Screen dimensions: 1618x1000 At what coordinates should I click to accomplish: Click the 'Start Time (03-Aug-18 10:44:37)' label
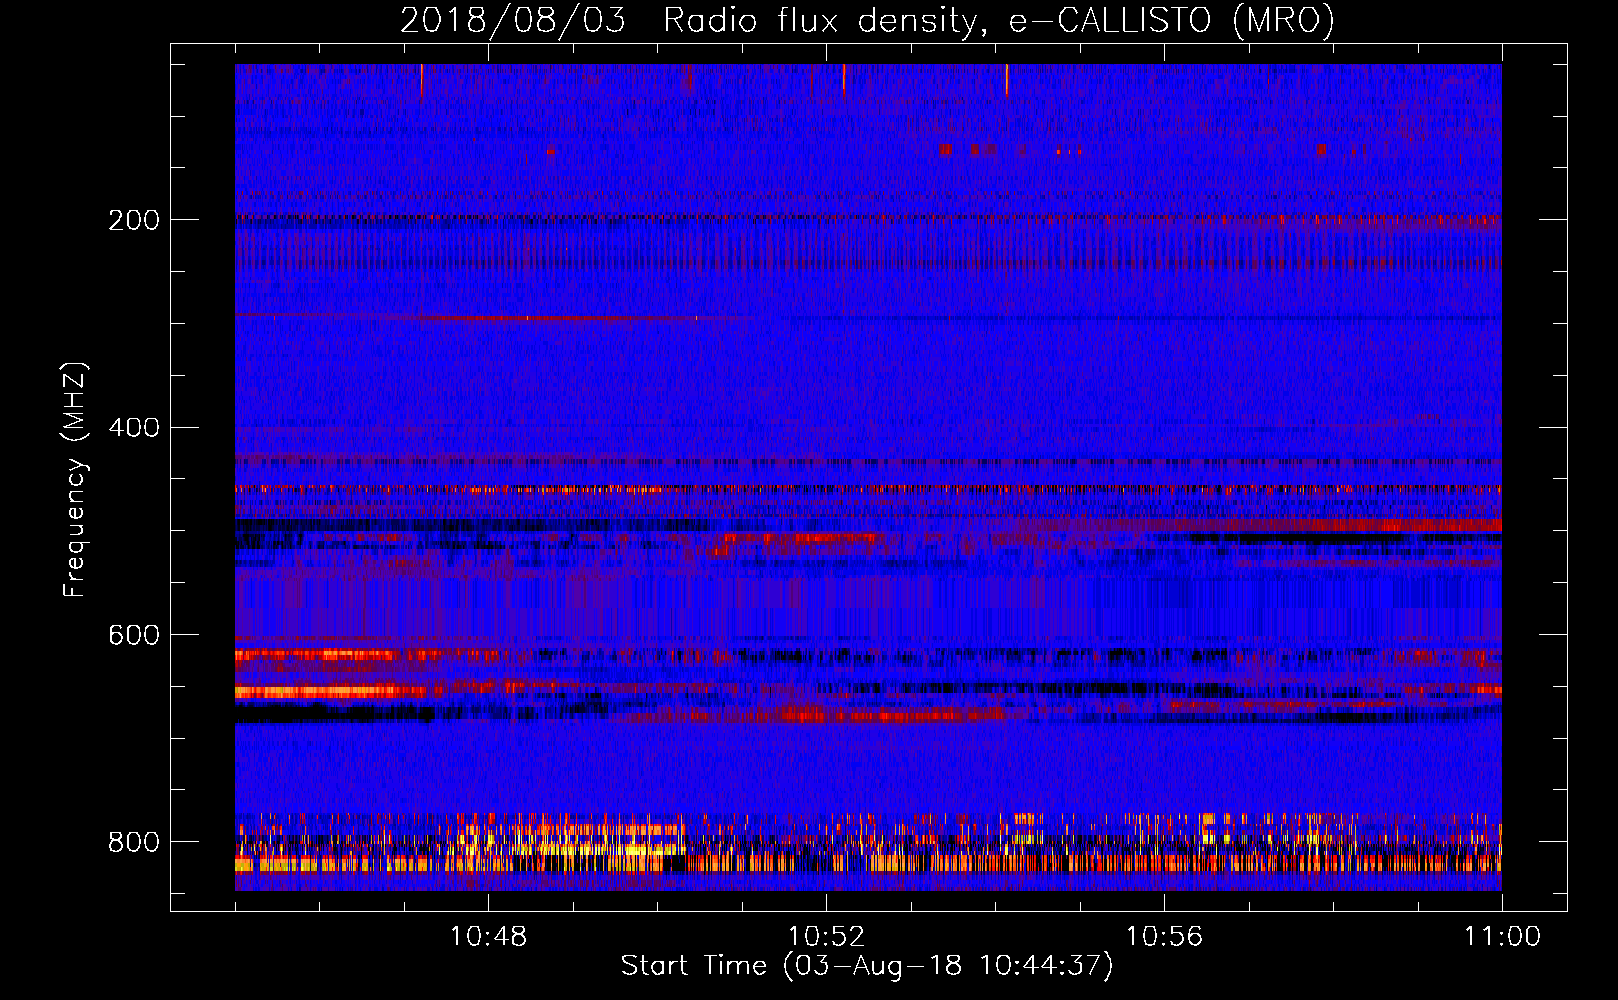click(x=867, y=966)
